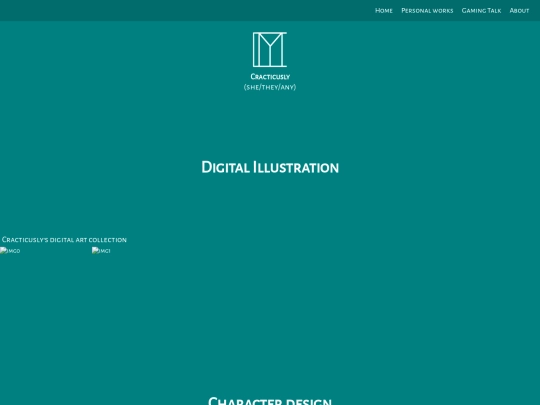The image size is (540, 405).
Task: Select the (she/they/any) pronouns text
Action: (x=270, y=87)
